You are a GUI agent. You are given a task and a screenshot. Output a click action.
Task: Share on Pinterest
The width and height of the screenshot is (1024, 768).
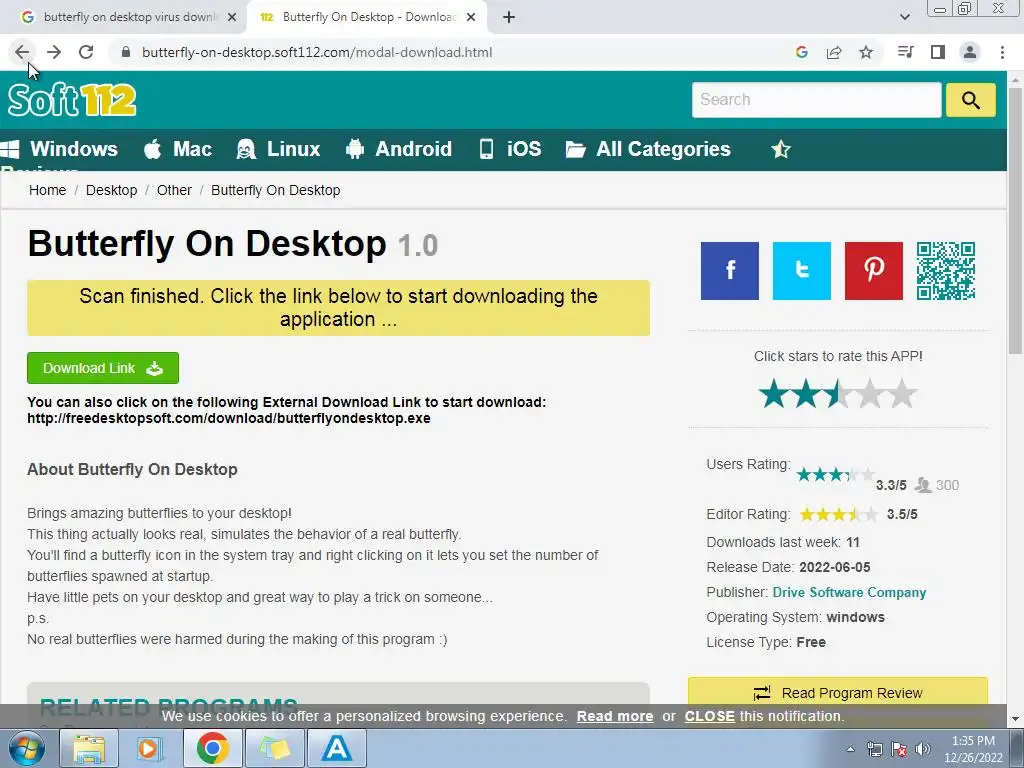coord(874,270)
